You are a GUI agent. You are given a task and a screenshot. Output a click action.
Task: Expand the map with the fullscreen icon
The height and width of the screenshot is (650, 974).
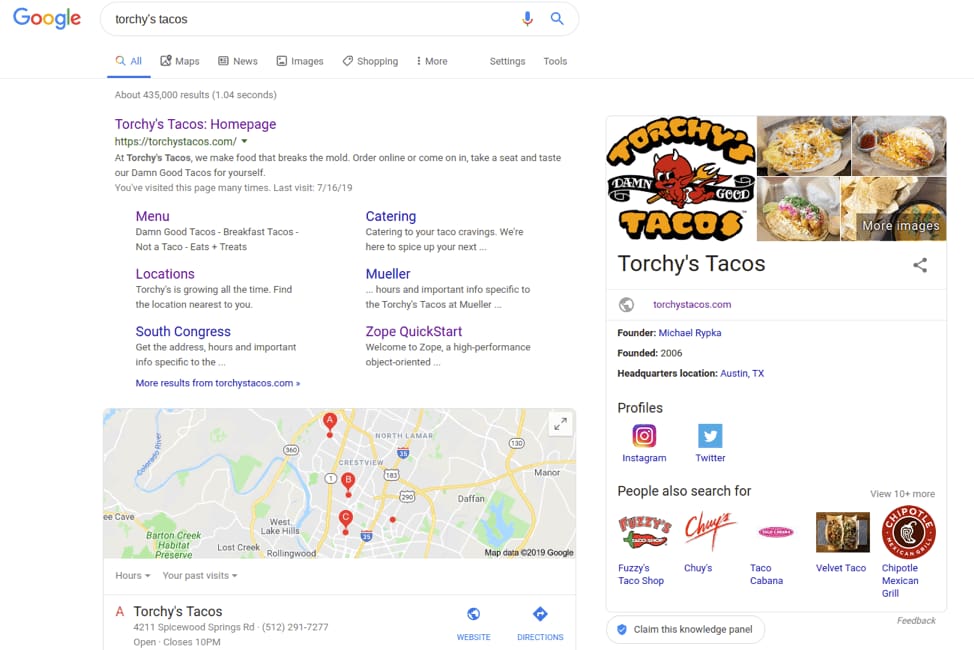(560, 424)
